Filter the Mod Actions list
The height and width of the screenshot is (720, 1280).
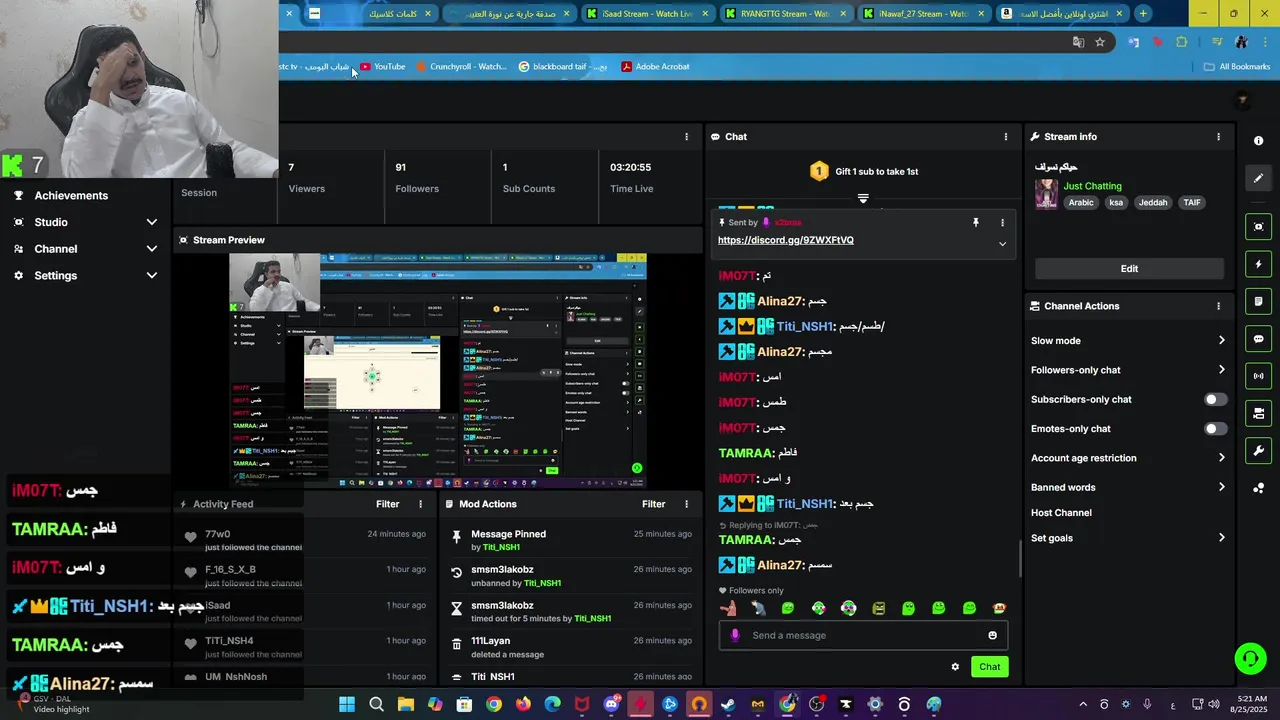[653, 504]
